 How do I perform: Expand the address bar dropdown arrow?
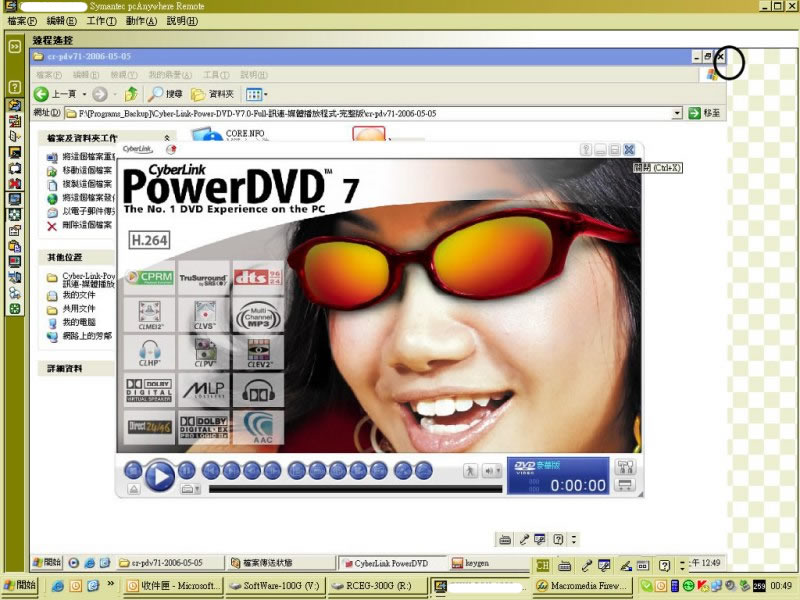[677, 113]
